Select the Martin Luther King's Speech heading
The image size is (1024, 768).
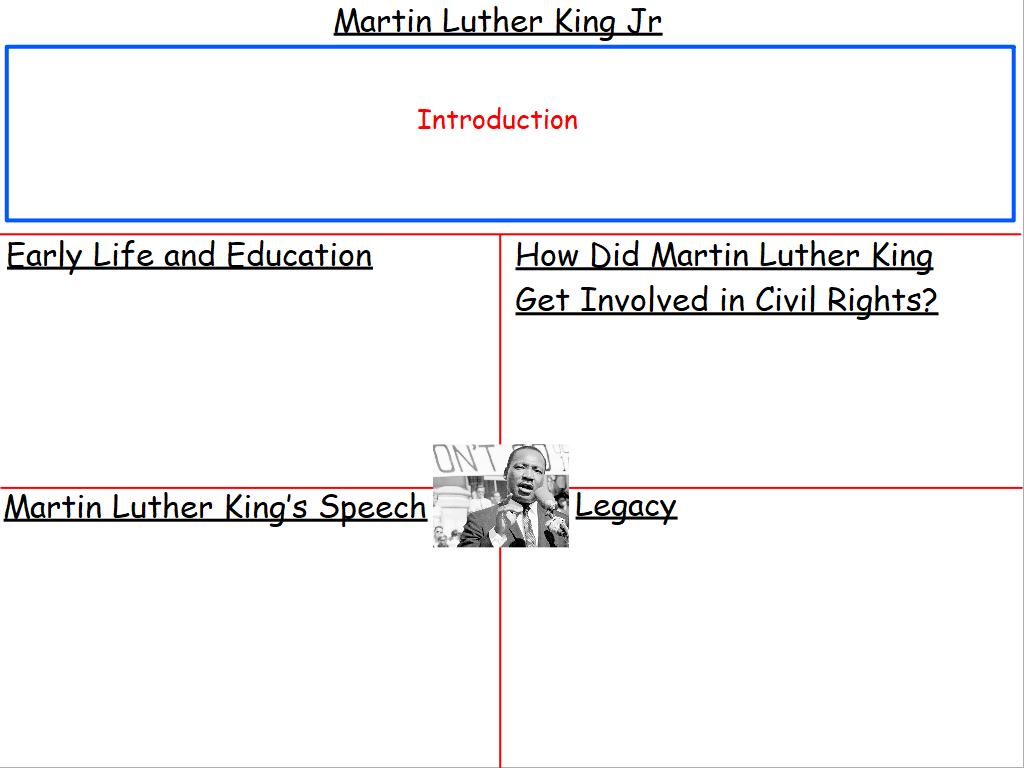[215, 508]
